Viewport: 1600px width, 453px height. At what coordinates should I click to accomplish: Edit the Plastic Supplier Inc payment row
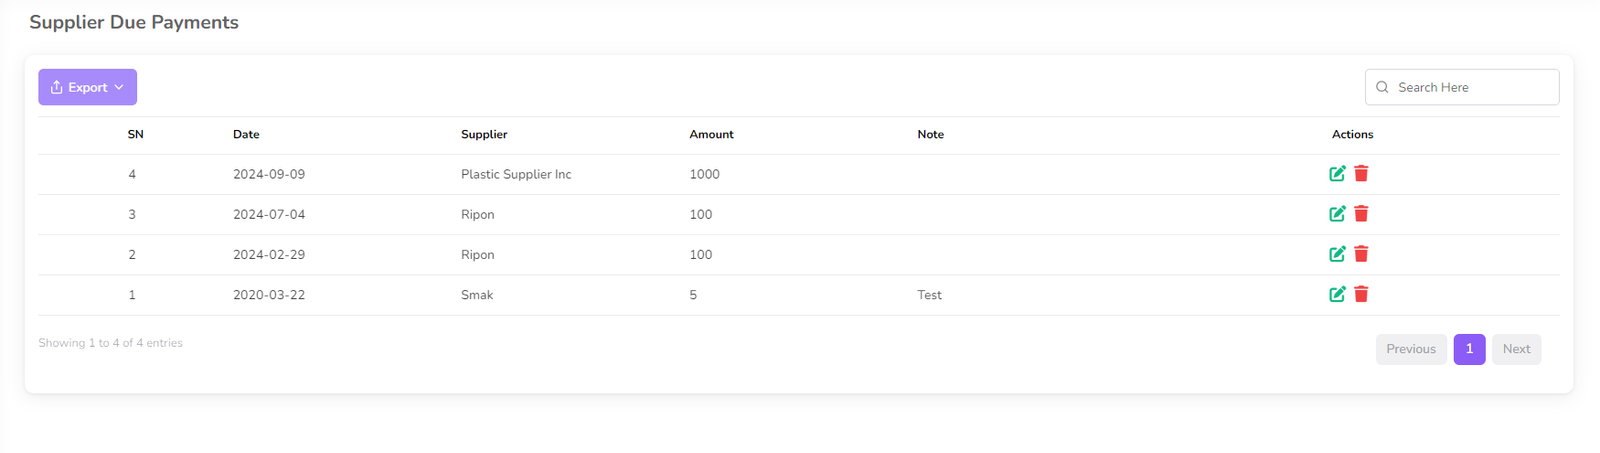(1337, 174)
